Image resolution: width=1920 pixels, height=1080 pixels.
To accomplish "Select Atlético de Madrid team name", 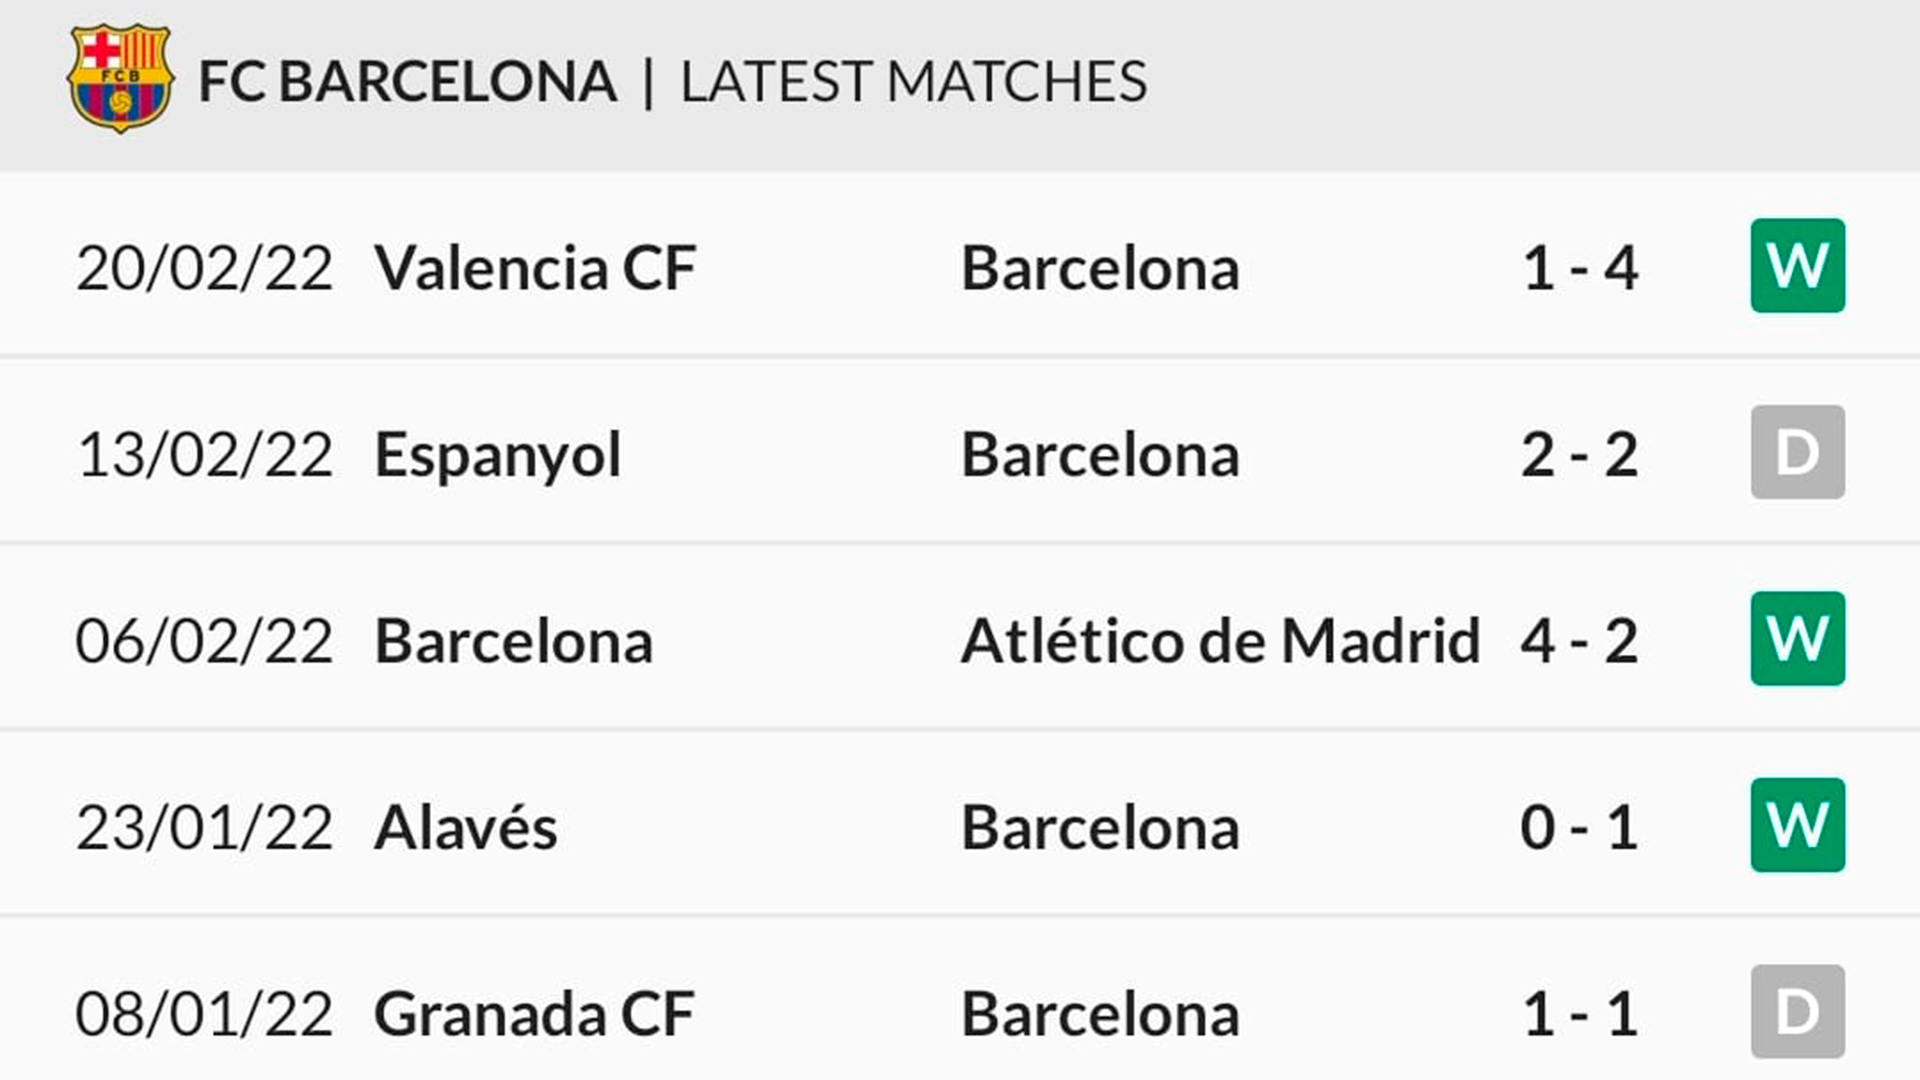I will click(x=1220, y=641).
